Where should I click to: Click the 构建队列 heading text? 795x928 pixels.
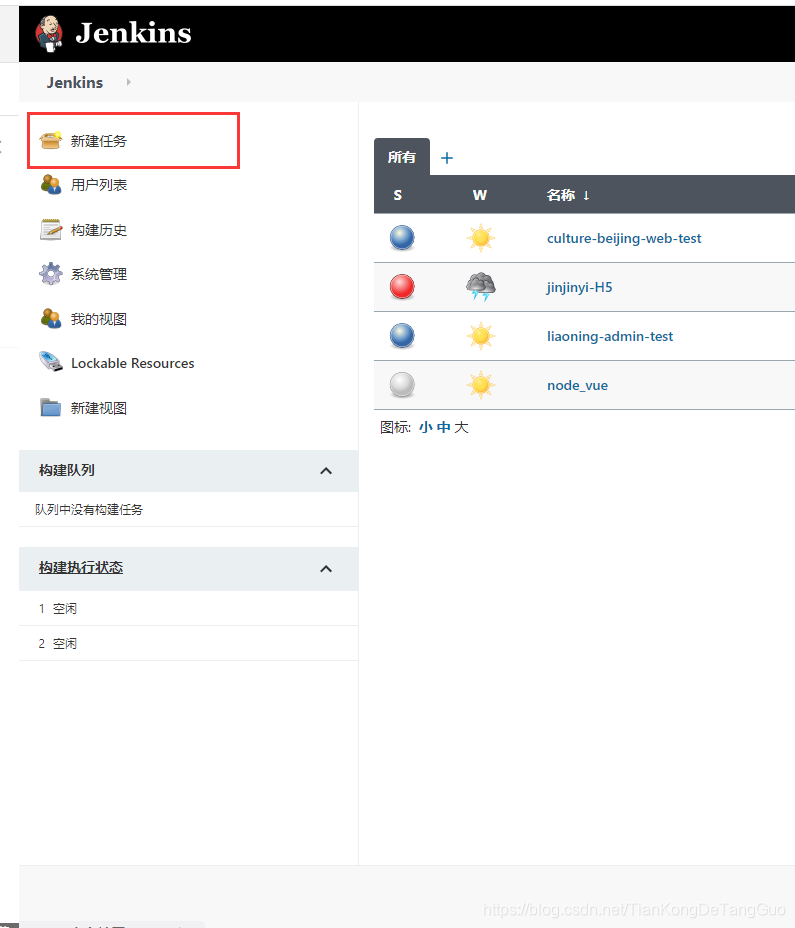click(x=66, y=470)
